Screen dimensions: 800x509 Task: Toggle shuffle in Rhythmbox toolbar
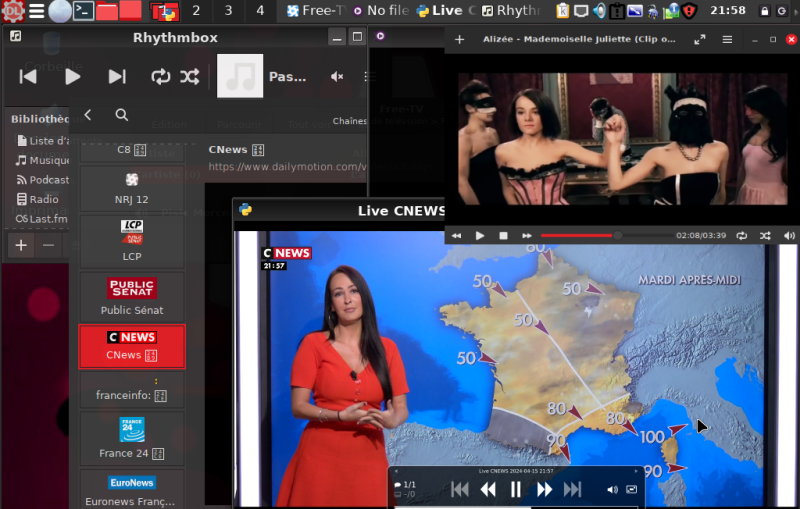190,77
